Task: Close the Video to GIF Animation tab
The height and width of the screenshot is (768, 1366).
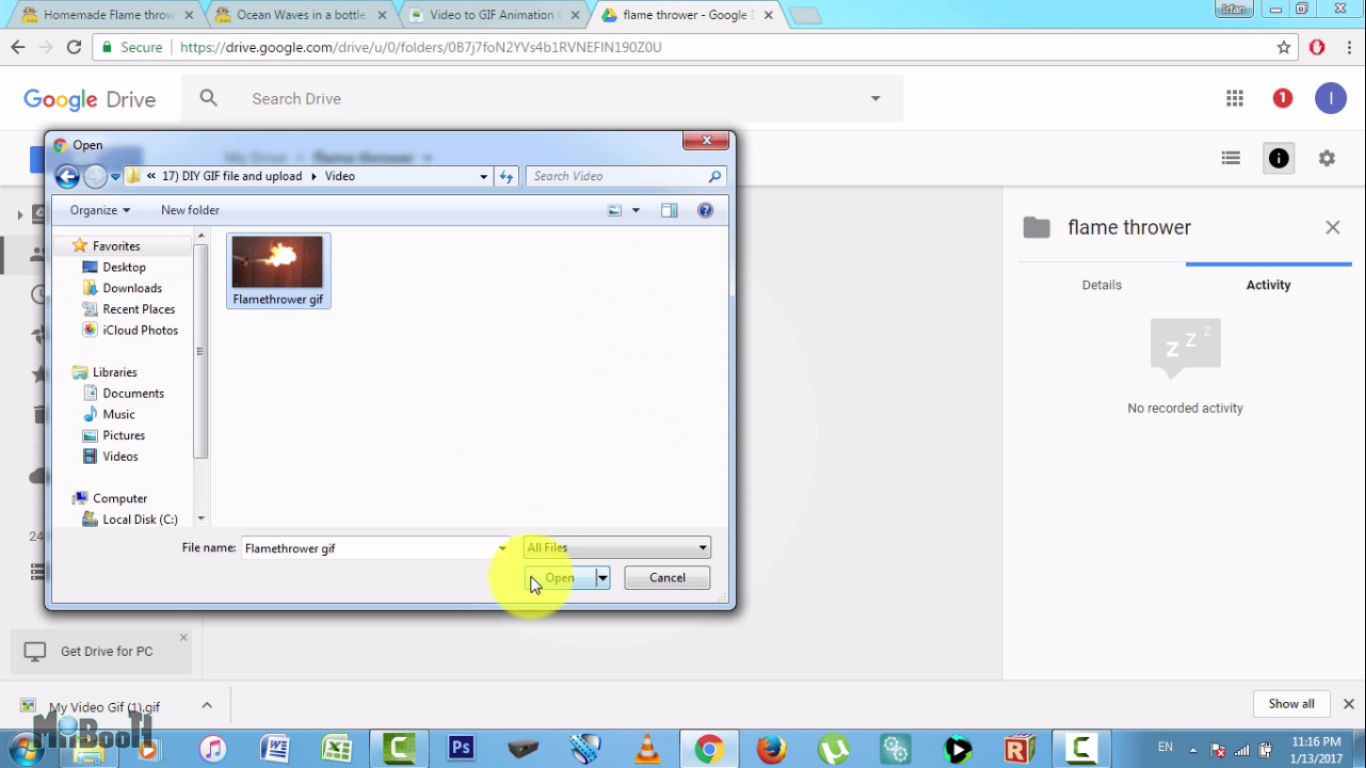Action: point(575,15)
